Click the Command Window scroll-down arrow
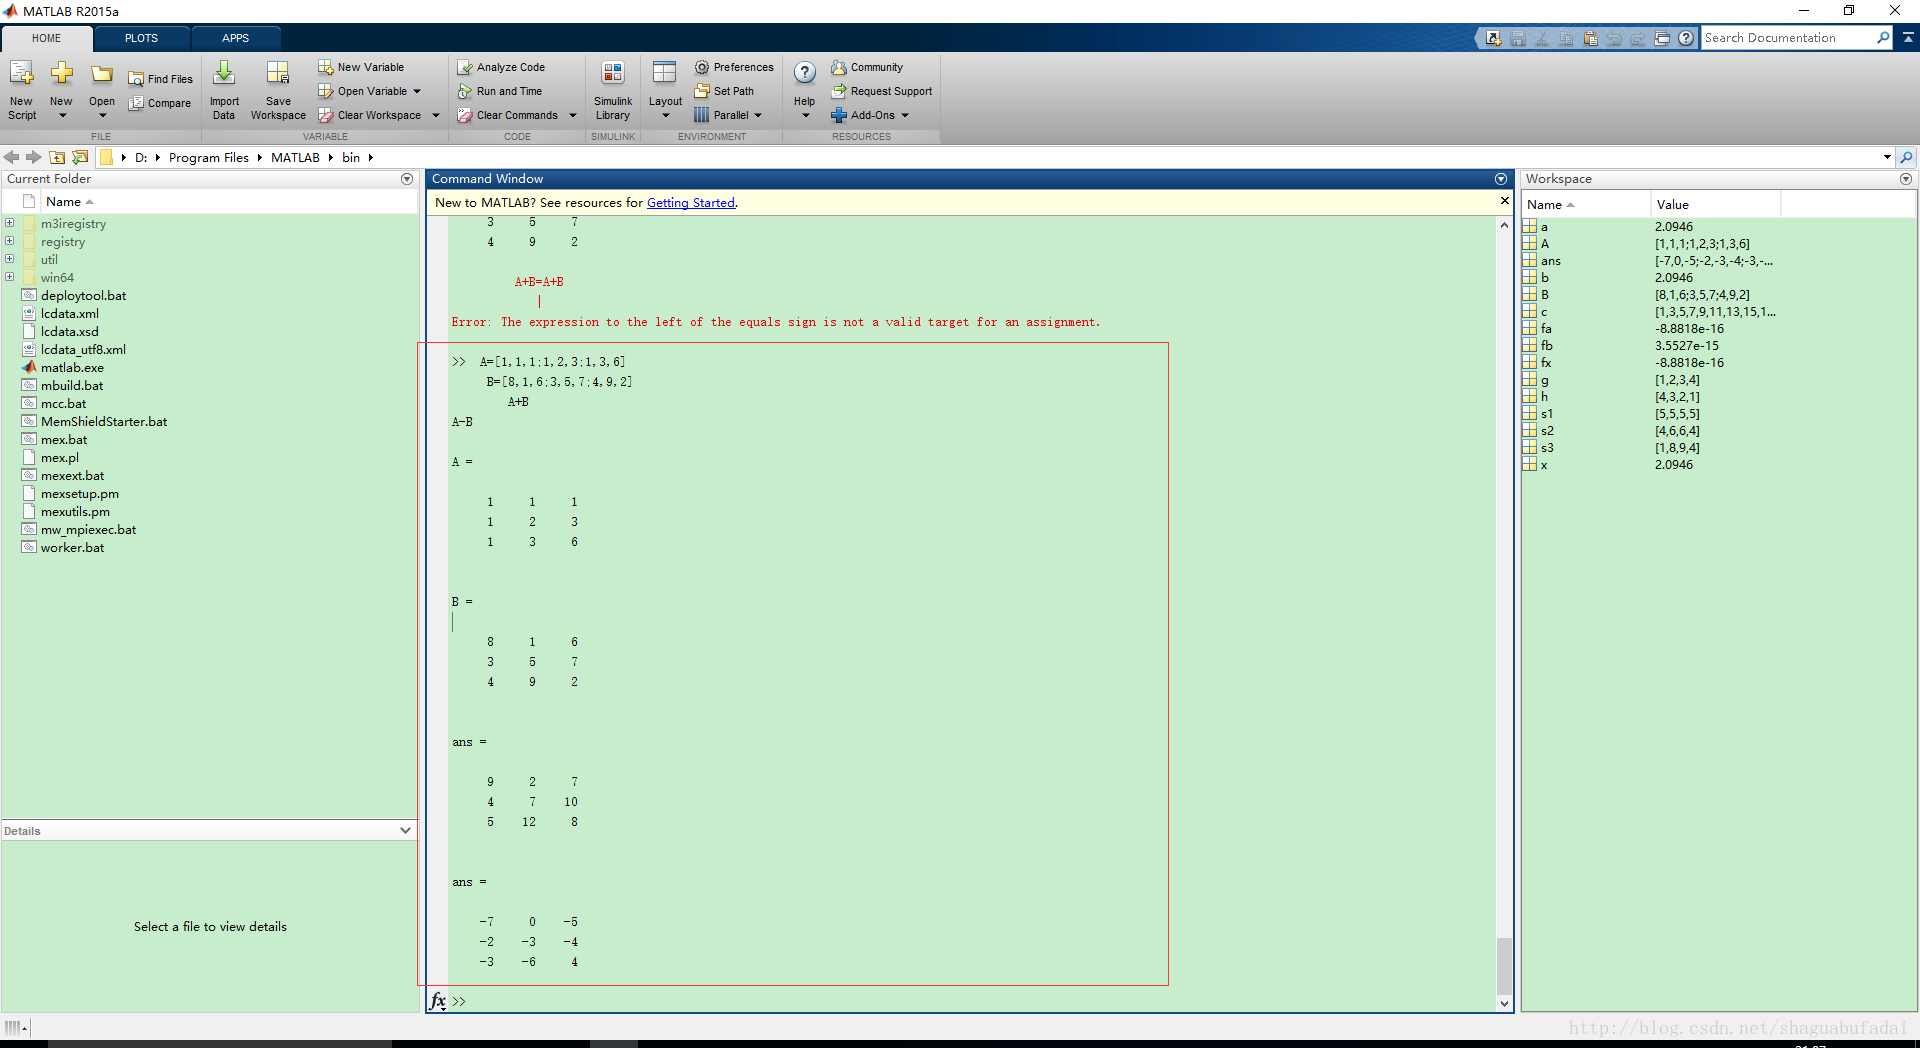 tap(1504, 1003)
